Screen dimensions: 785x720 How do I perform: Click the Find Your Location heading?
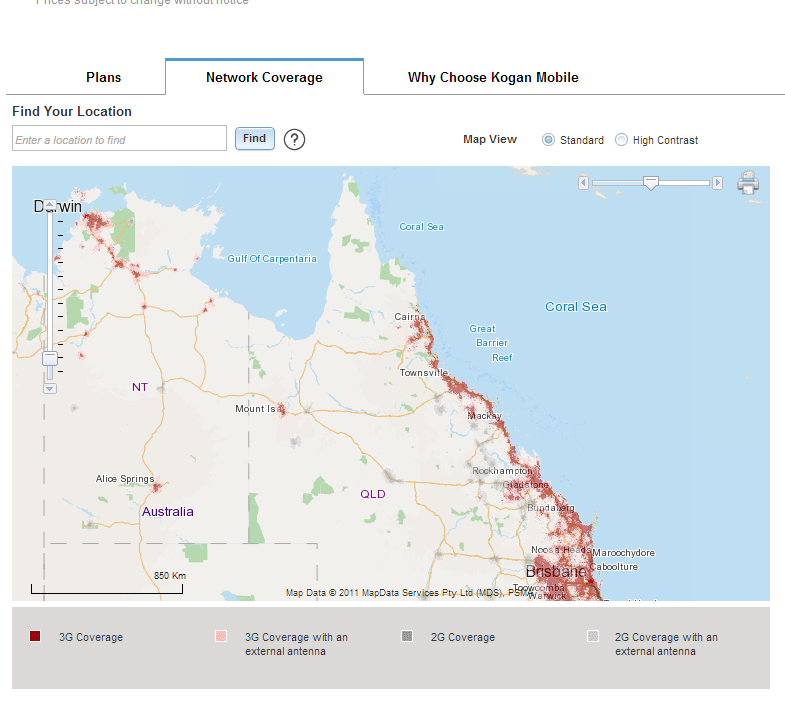(x=72, y=112)
